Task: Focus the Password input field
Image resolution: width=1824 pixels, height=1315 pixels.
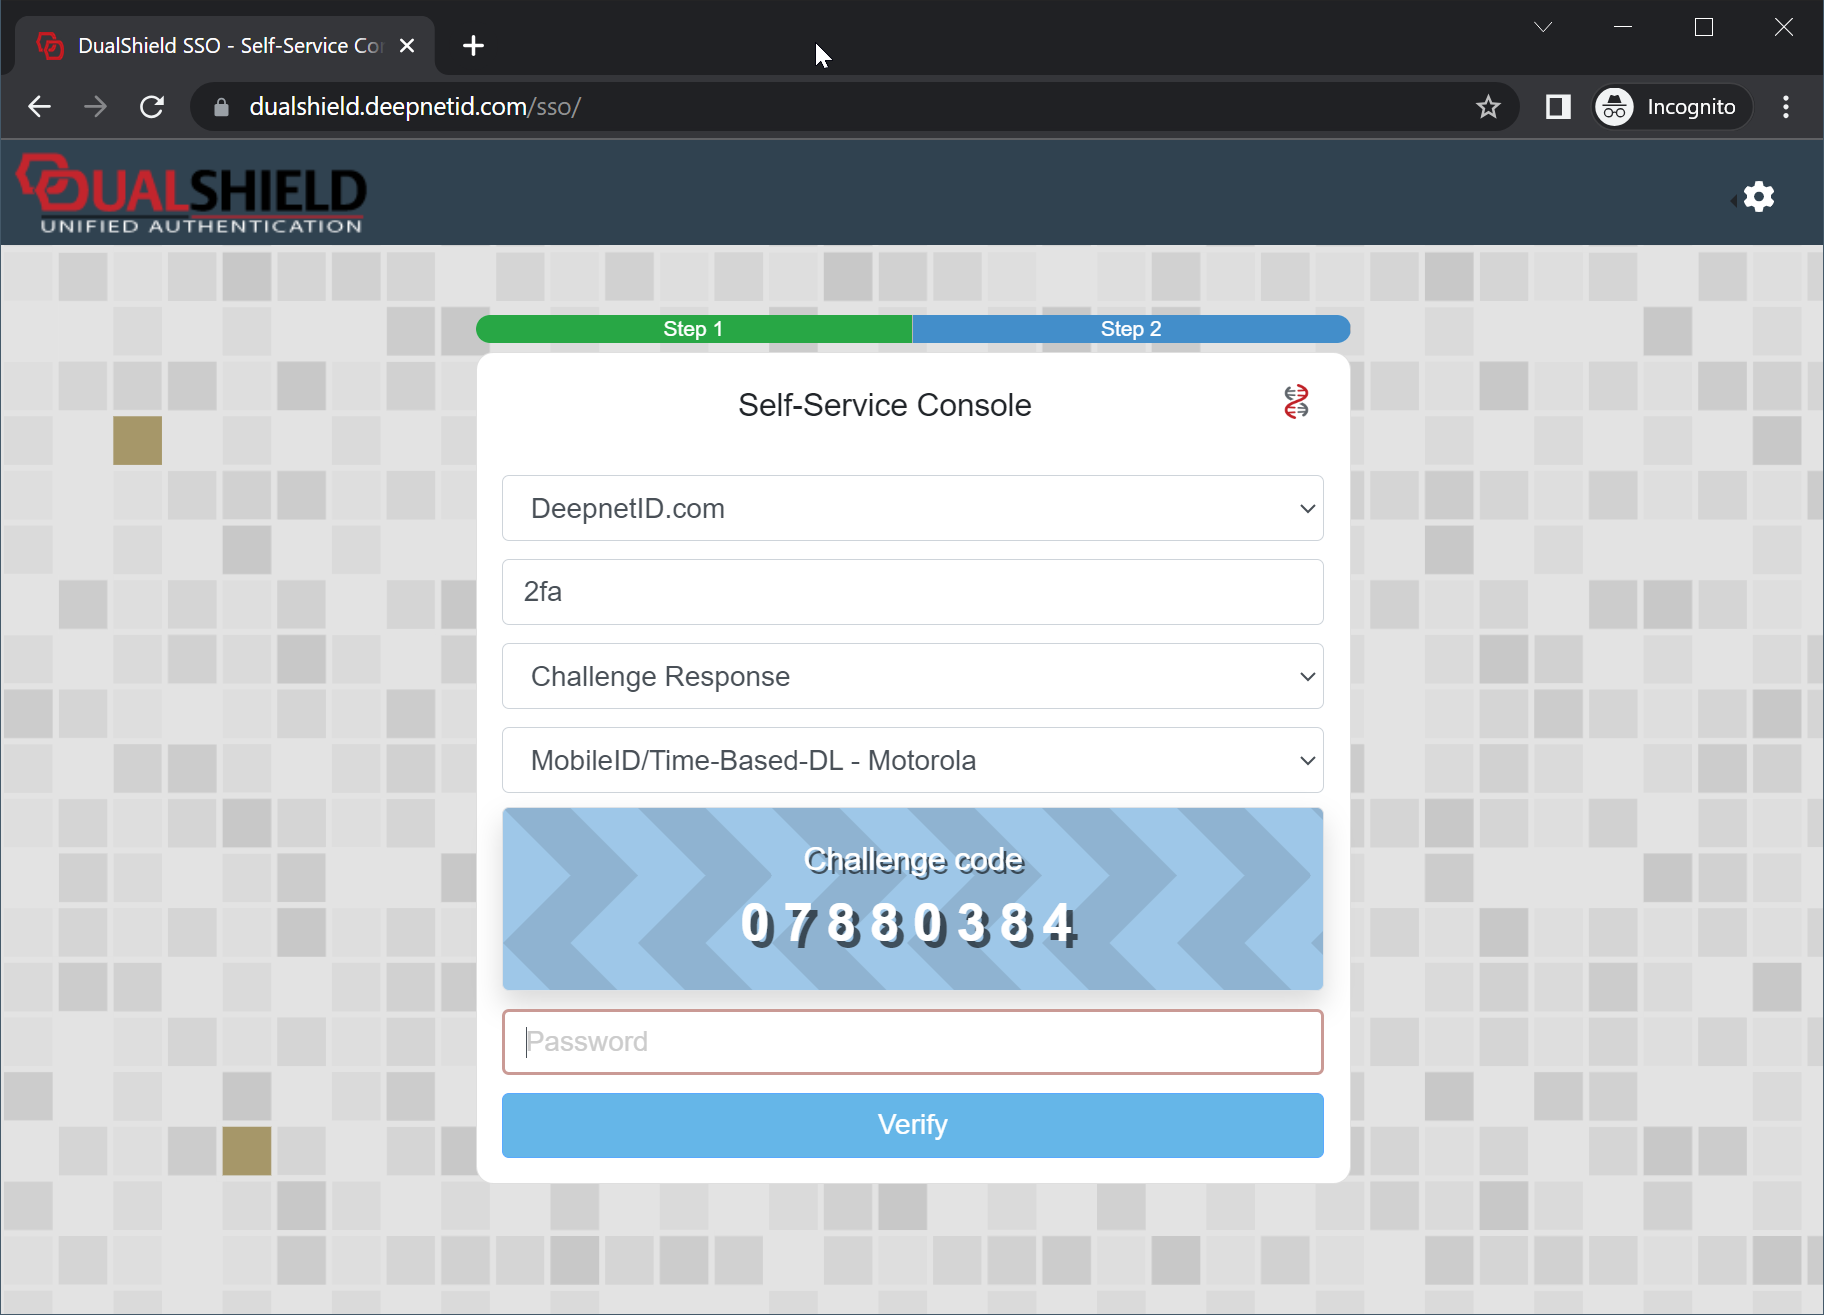Action: coord(912,1042)
